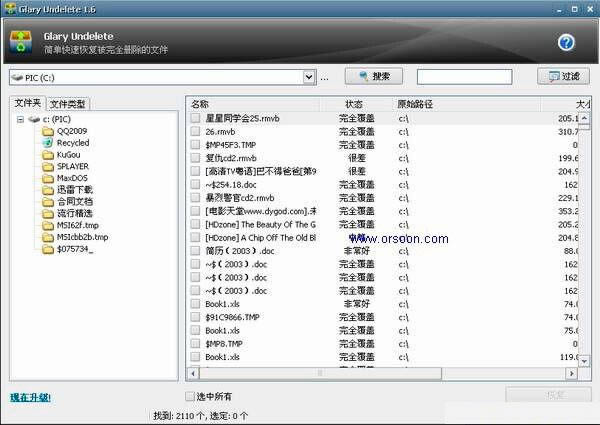This screenshot has width=600, height=425.
Task: Click the SPLAYER folder icon
Action: pos(48,167)
